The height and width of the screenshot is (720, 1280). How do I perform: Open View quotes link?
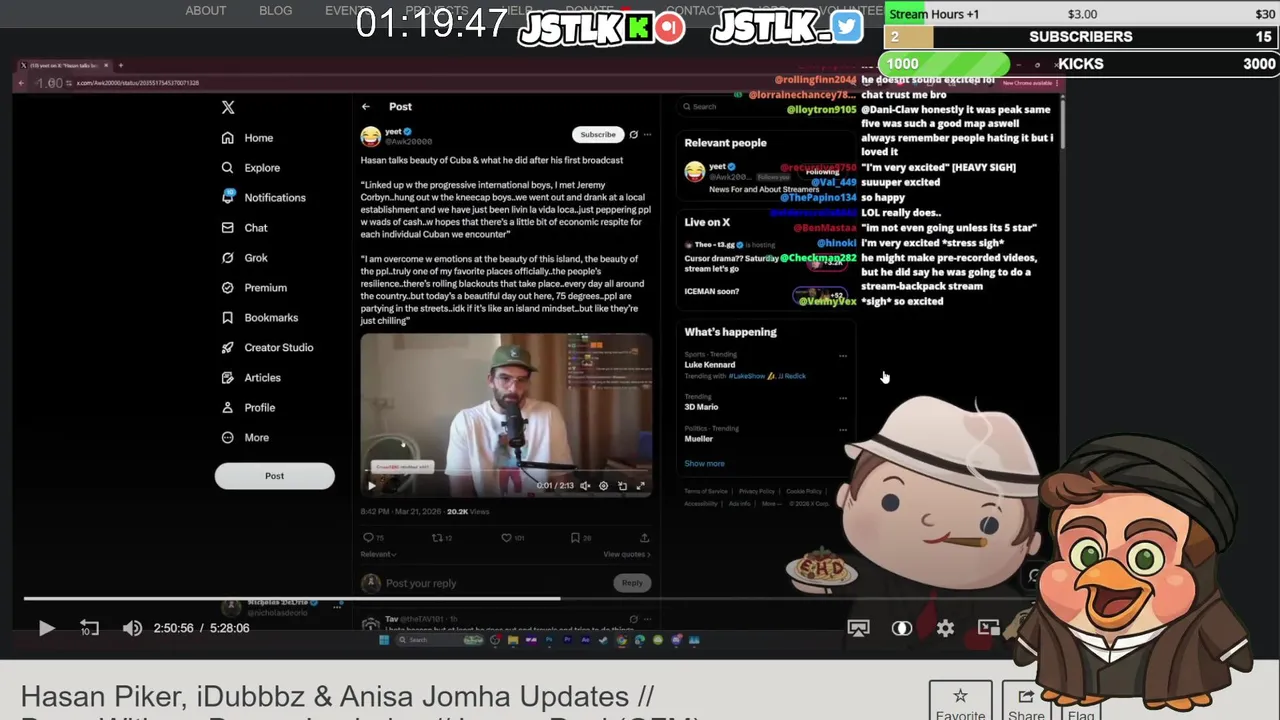[627, 554]
